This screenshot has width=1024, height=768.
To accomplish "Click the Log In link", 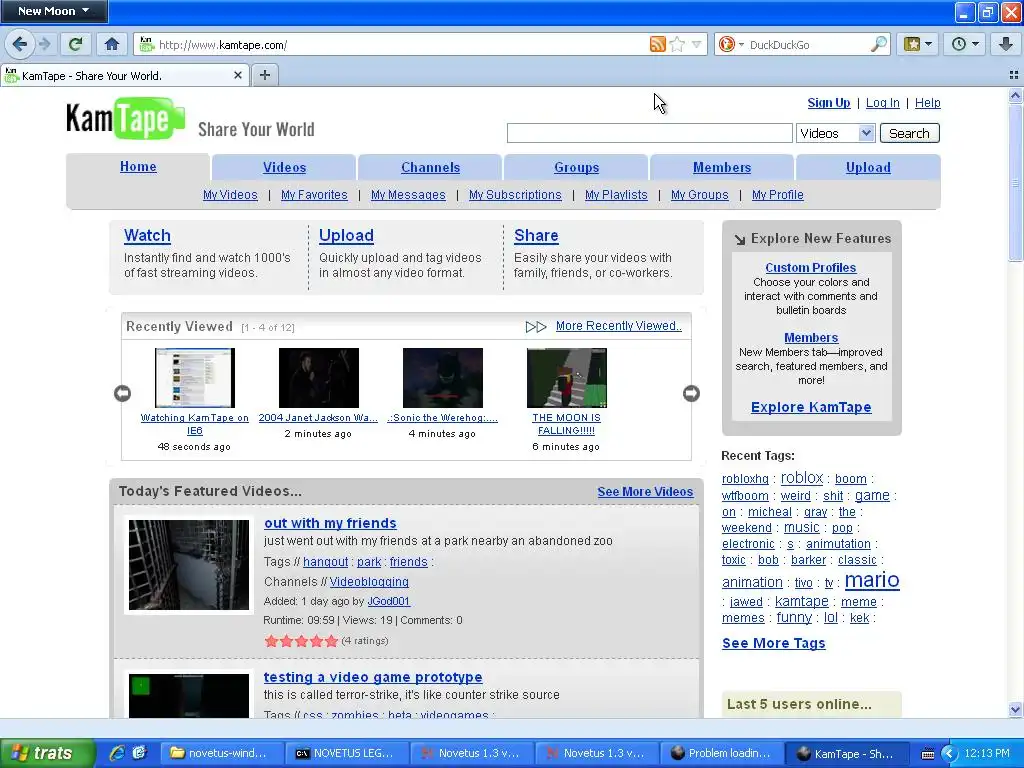I will (x=882, y=103).
